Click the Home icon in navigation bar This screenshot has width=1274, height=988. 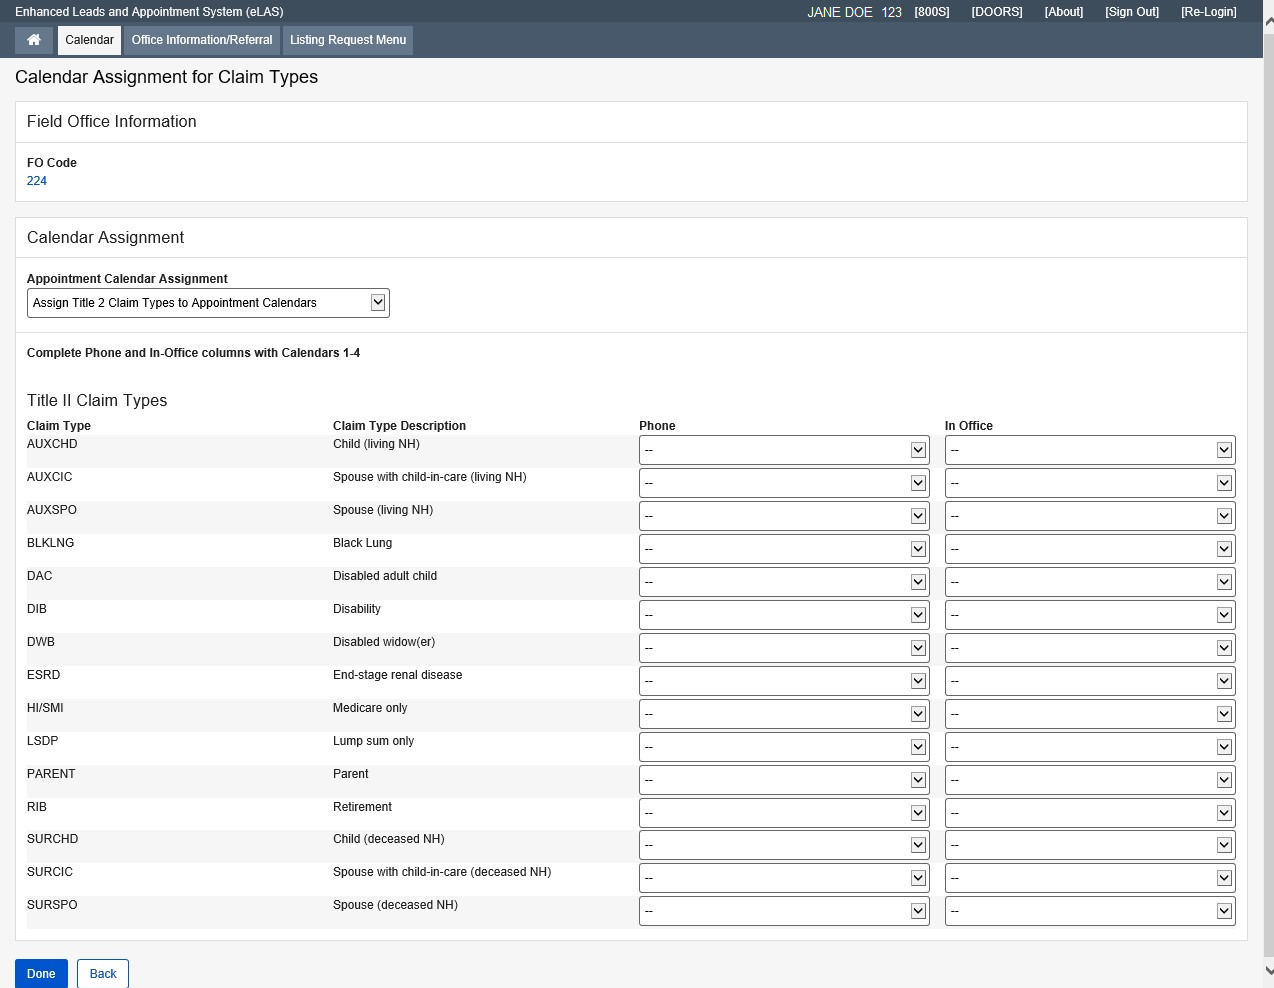(34, 40)
